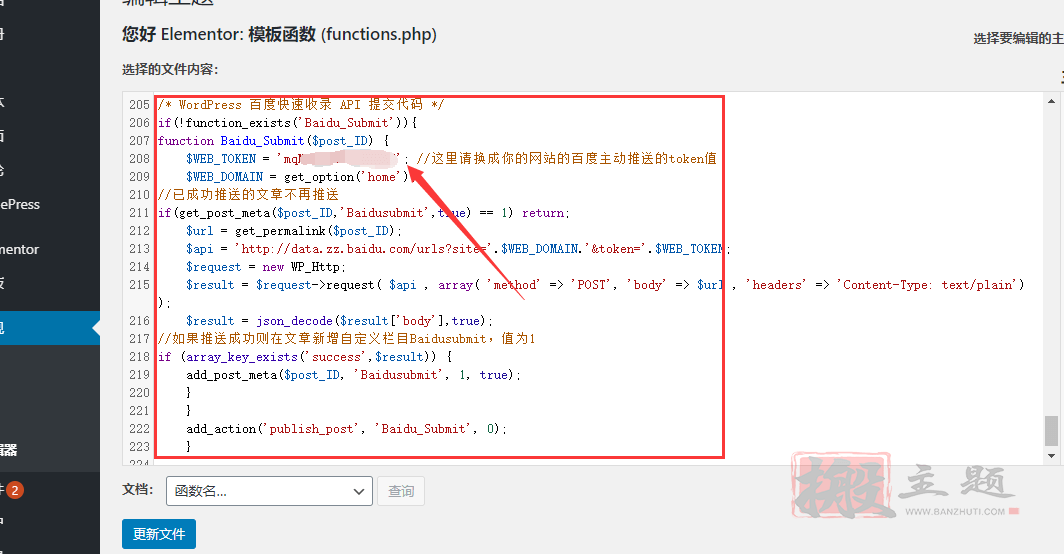Viewport: 1064px width, 554px height.
Task: Click the code editor scrollbar thumb
Action: coord(1051,430)
